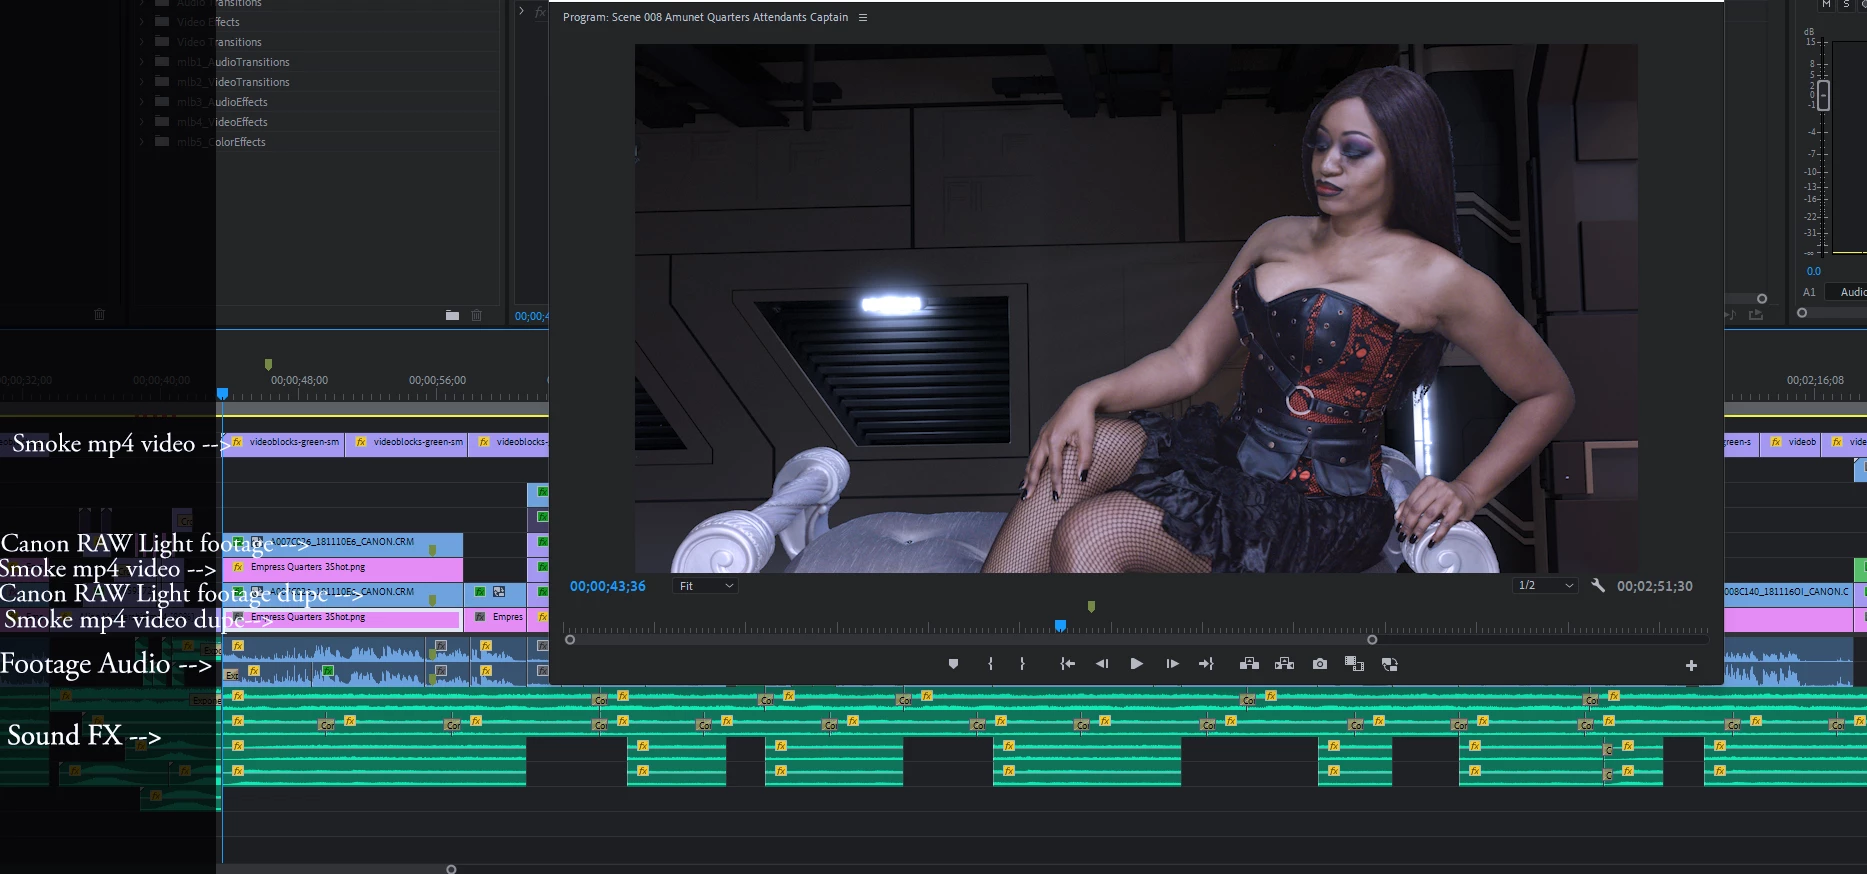Expand the mlb5_ColorEffects folder

coord(141,142)
